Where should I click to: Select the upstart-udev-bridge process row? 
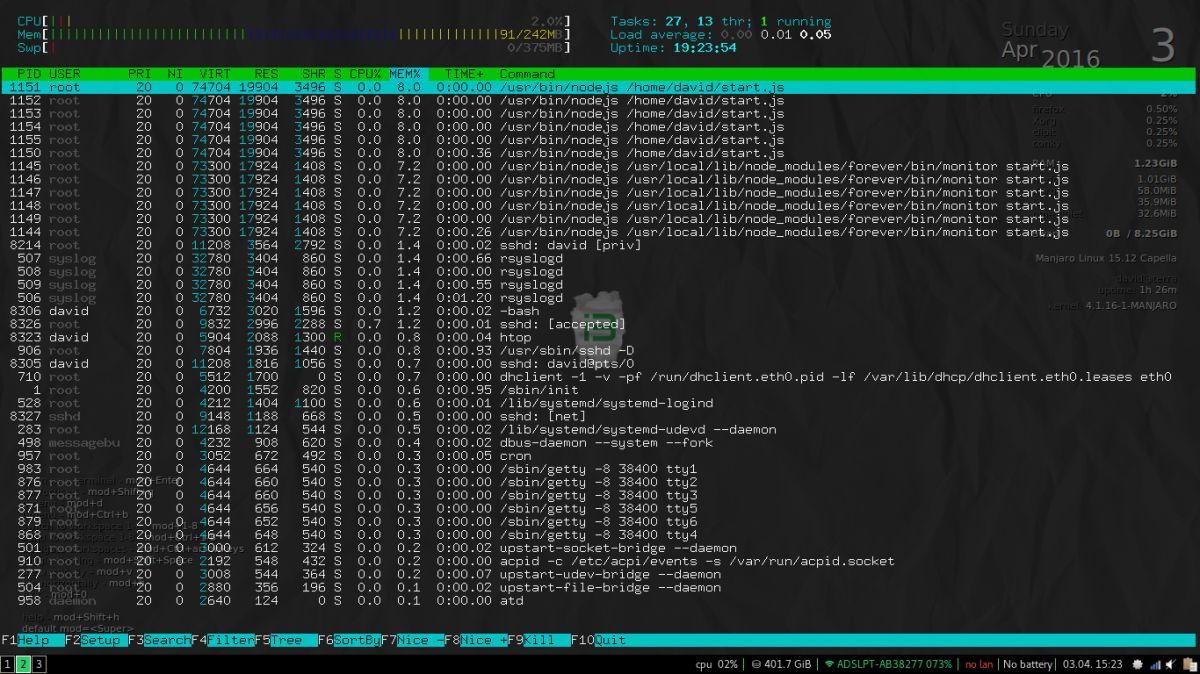[x=600, y=574]
